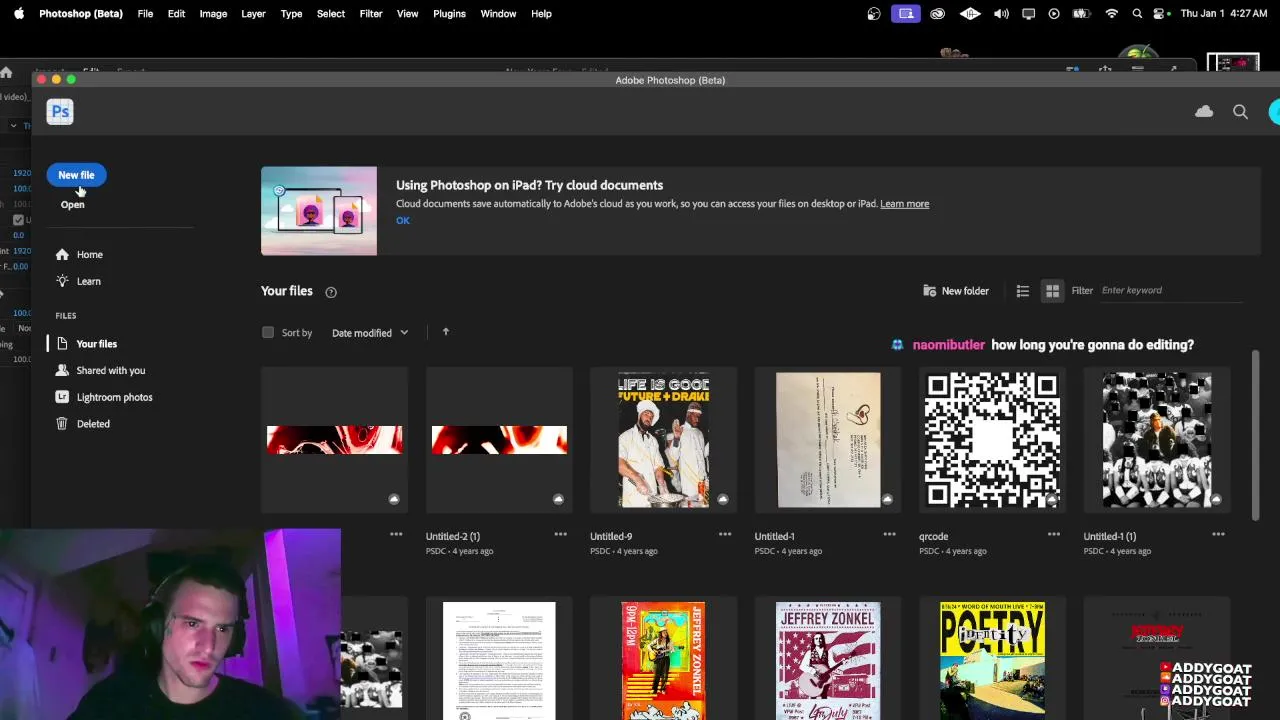Open Shared with you section
Image resolution: width=1280 pixels, height=720 pixels.
(100, 370)
